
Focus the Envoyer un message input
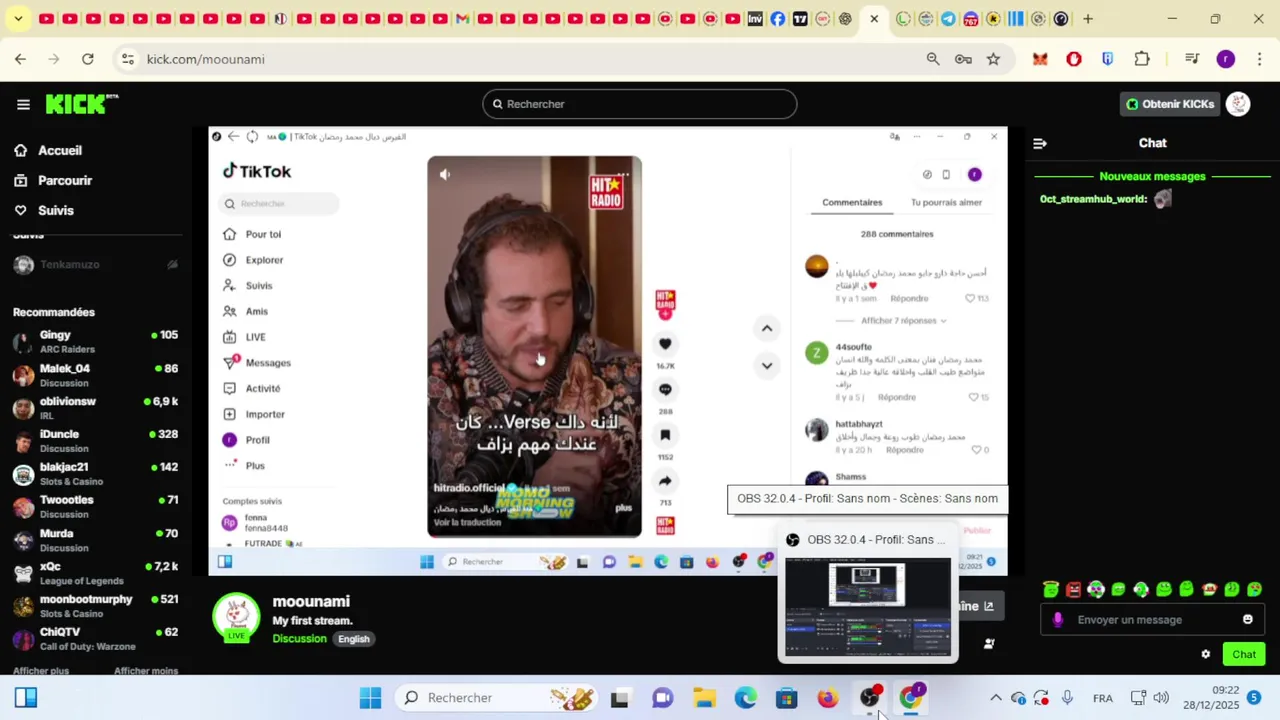coord(1155,620)
